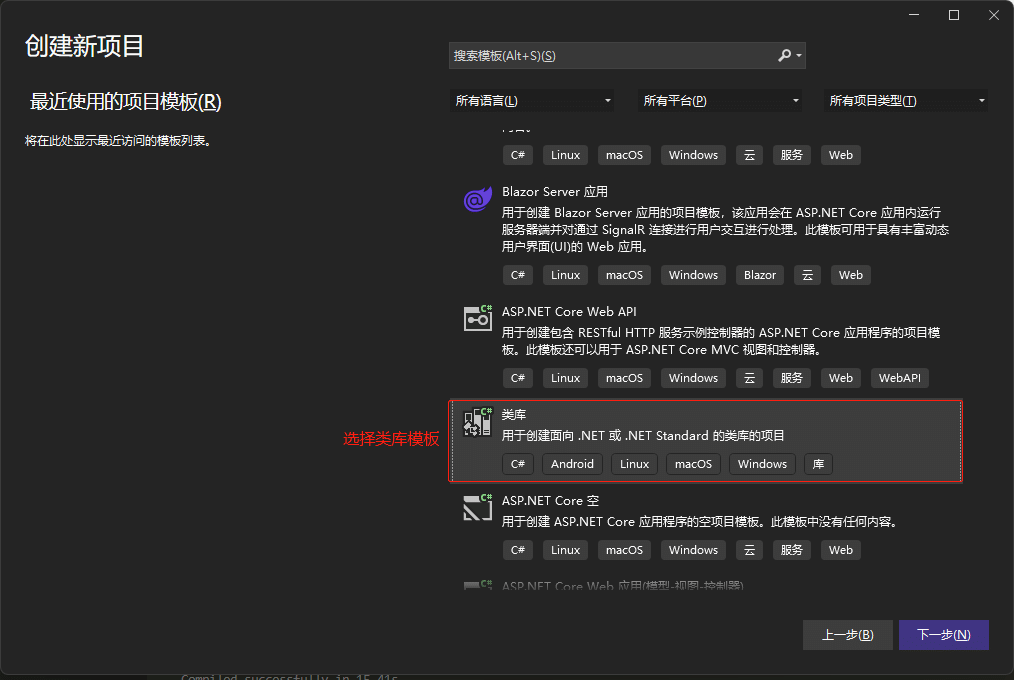Maximize the 创建新项目 dialog window
The height and width of the screenshot is (680, 1014).
[x=954, y=15]
